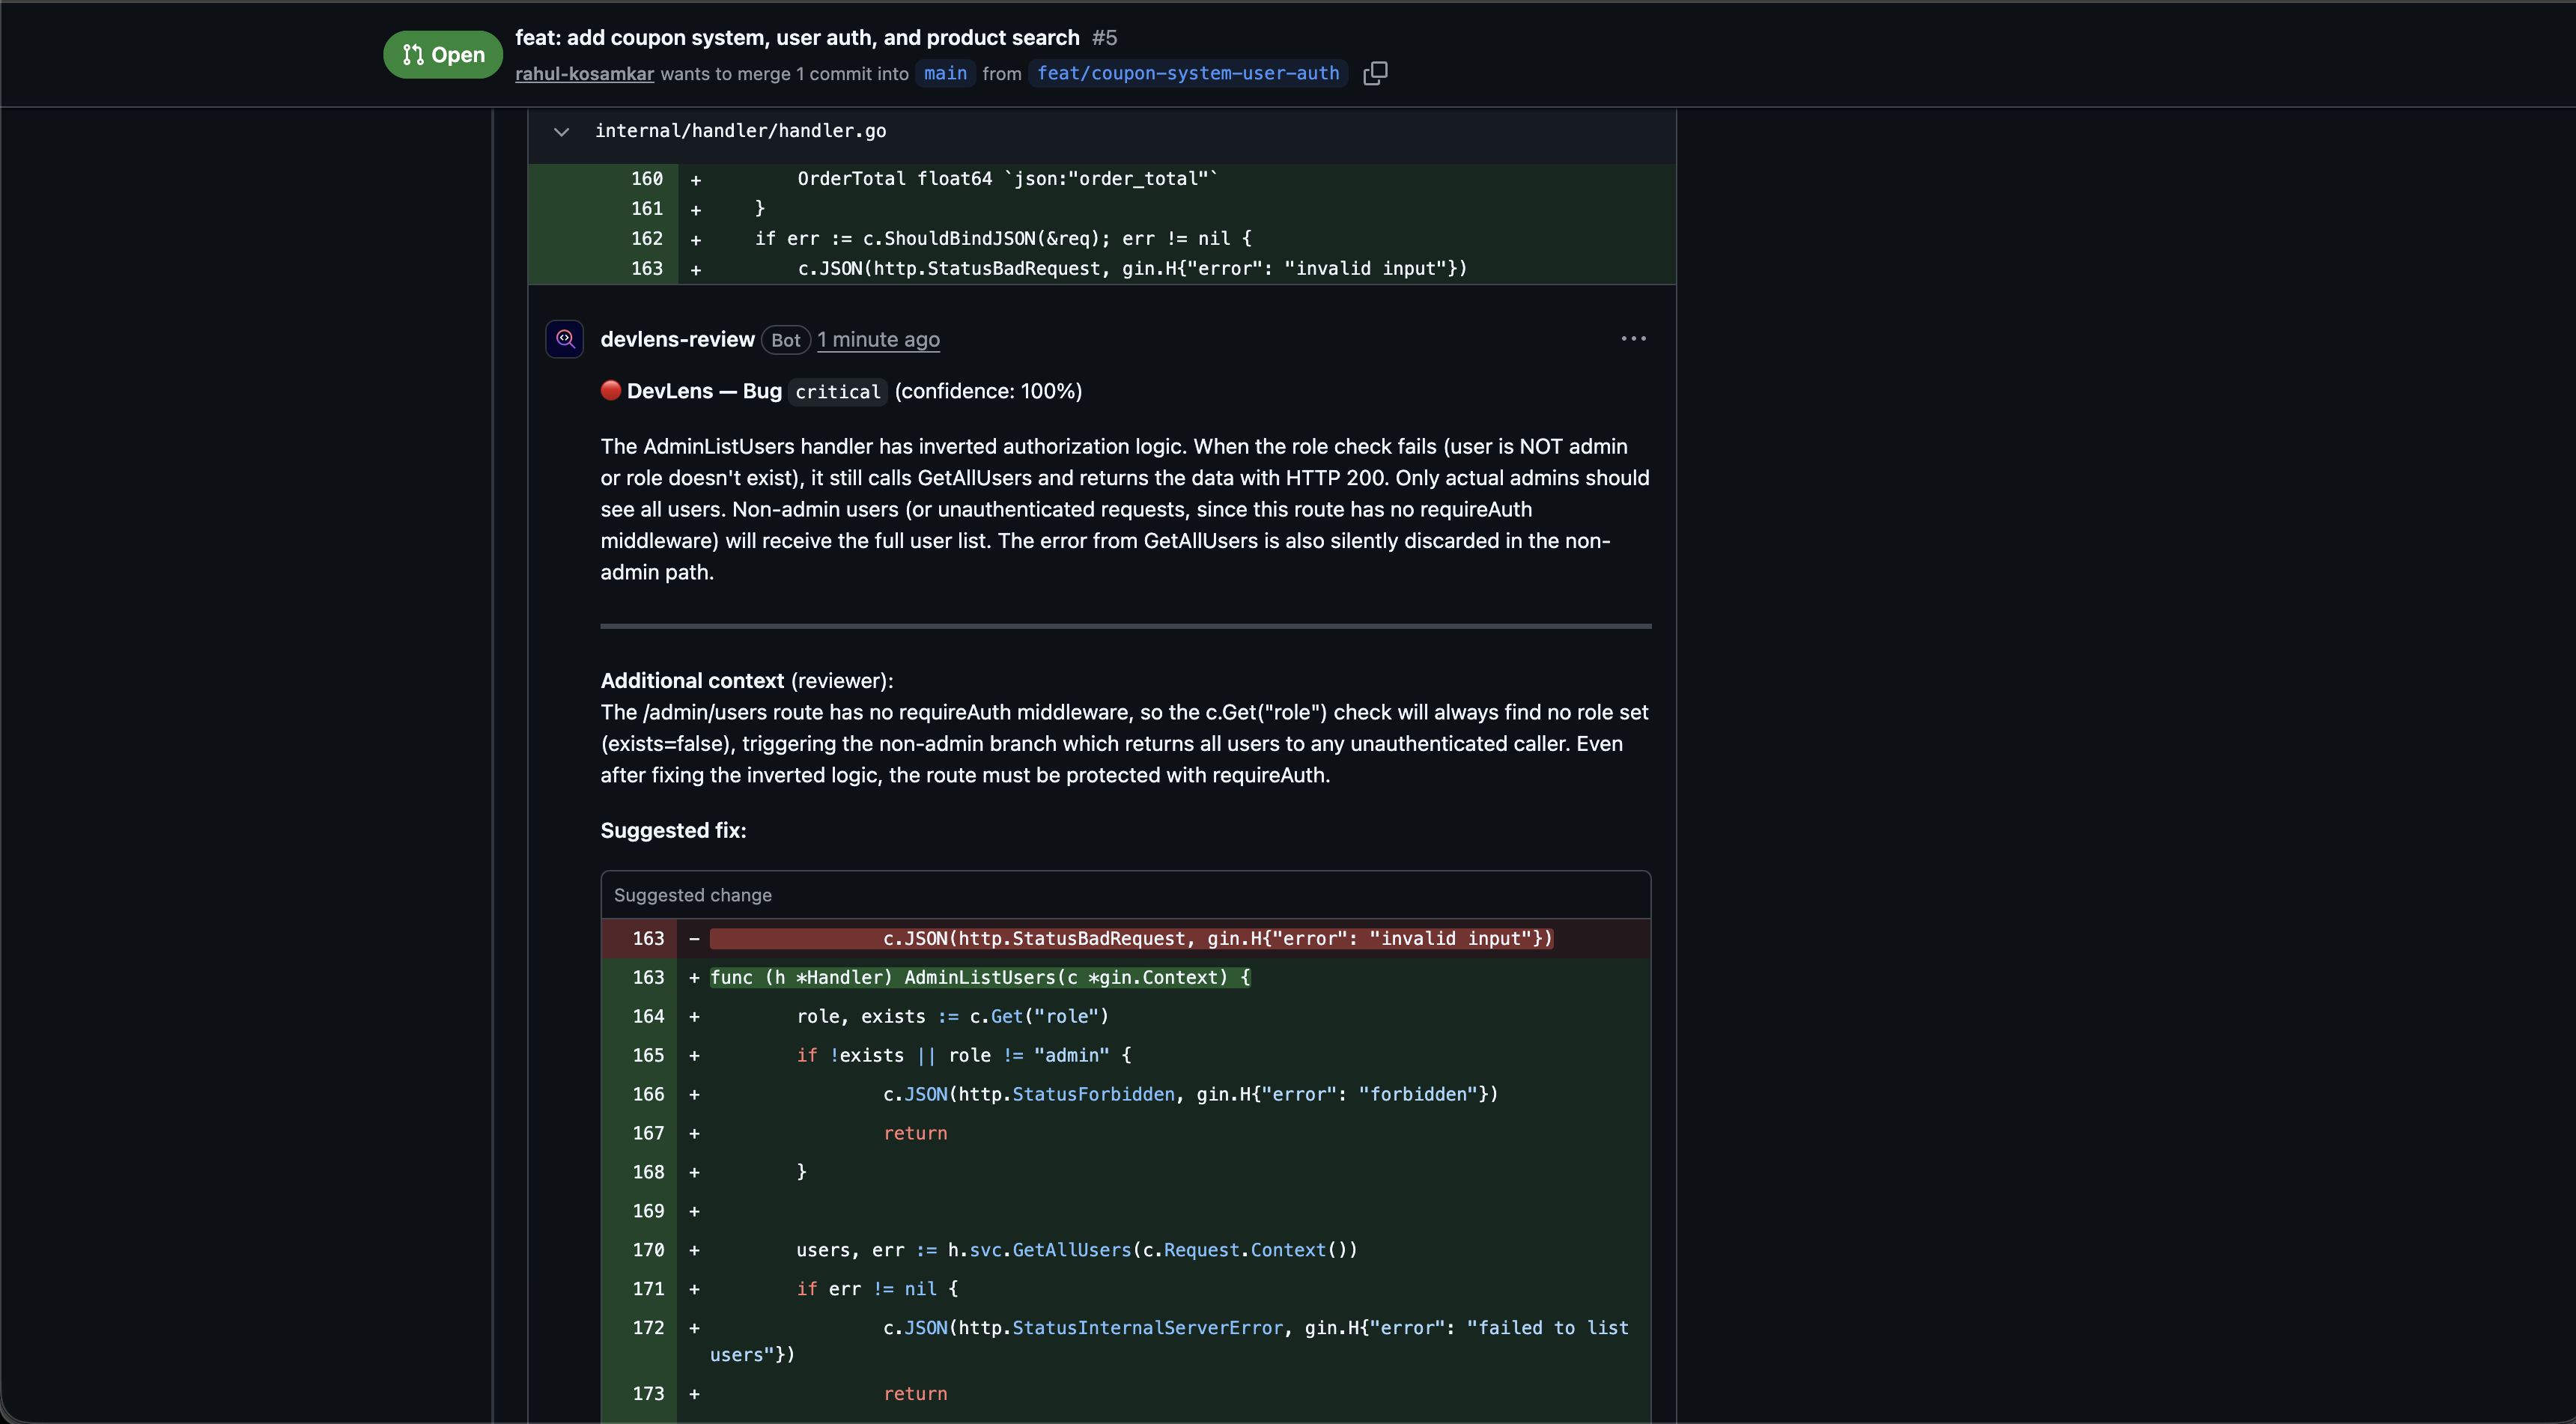
Task: Click the plus marker on line 163
Action: pyautogui.click(x=695, y=269)
